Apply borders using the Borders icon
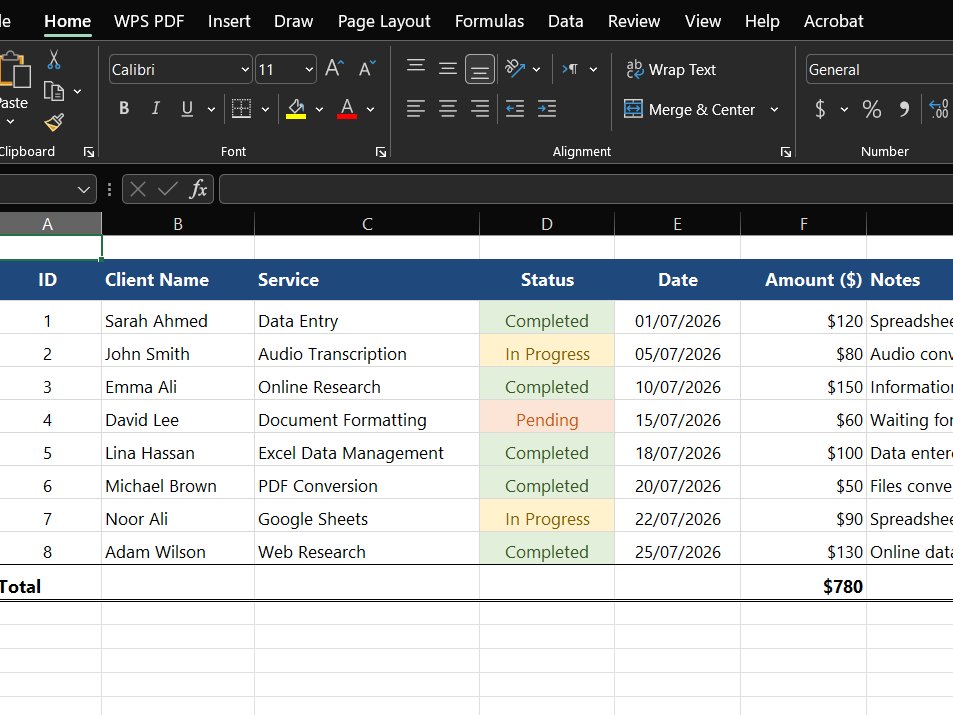 click(241, 109)
